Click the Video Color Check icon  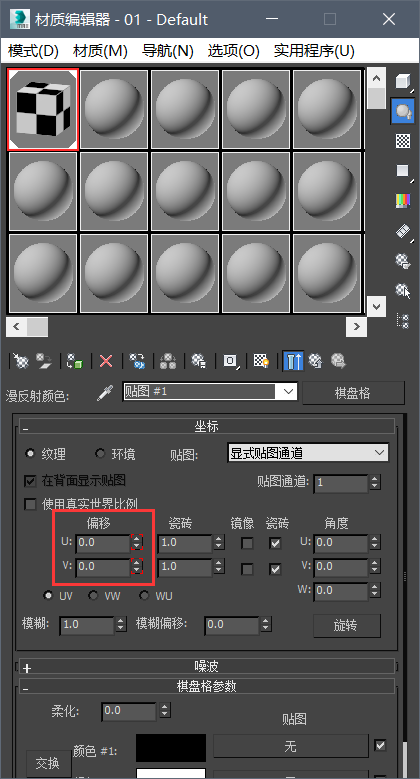(403, 201)
